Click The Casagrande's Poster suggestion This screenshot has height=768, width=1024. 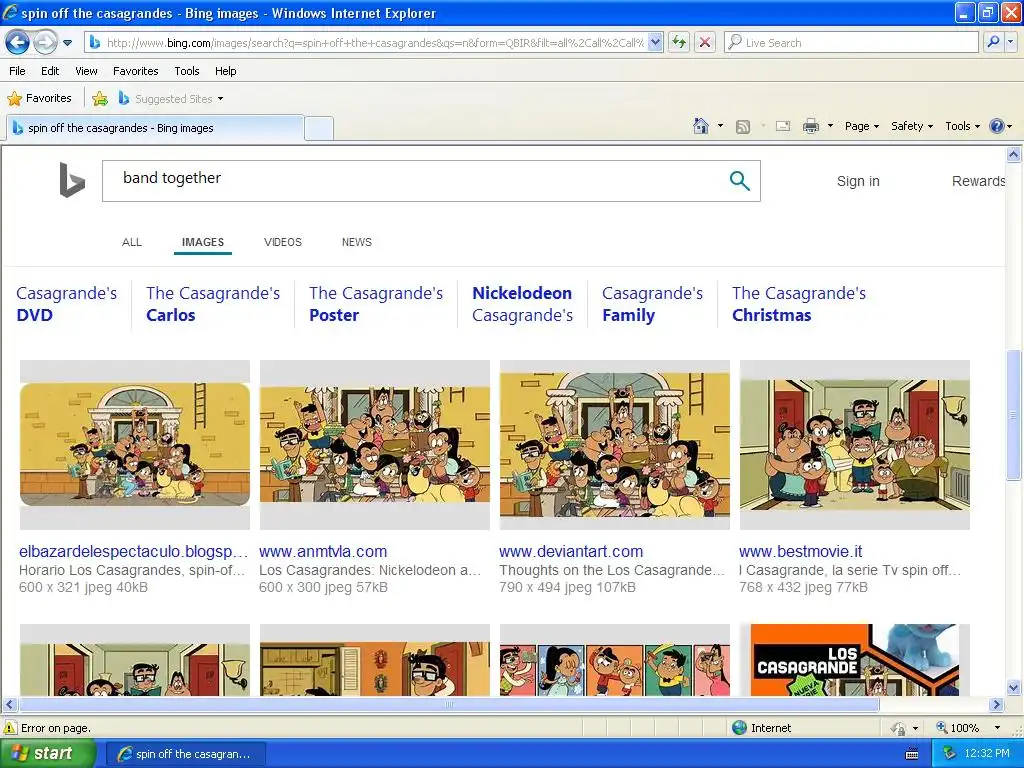376,304
